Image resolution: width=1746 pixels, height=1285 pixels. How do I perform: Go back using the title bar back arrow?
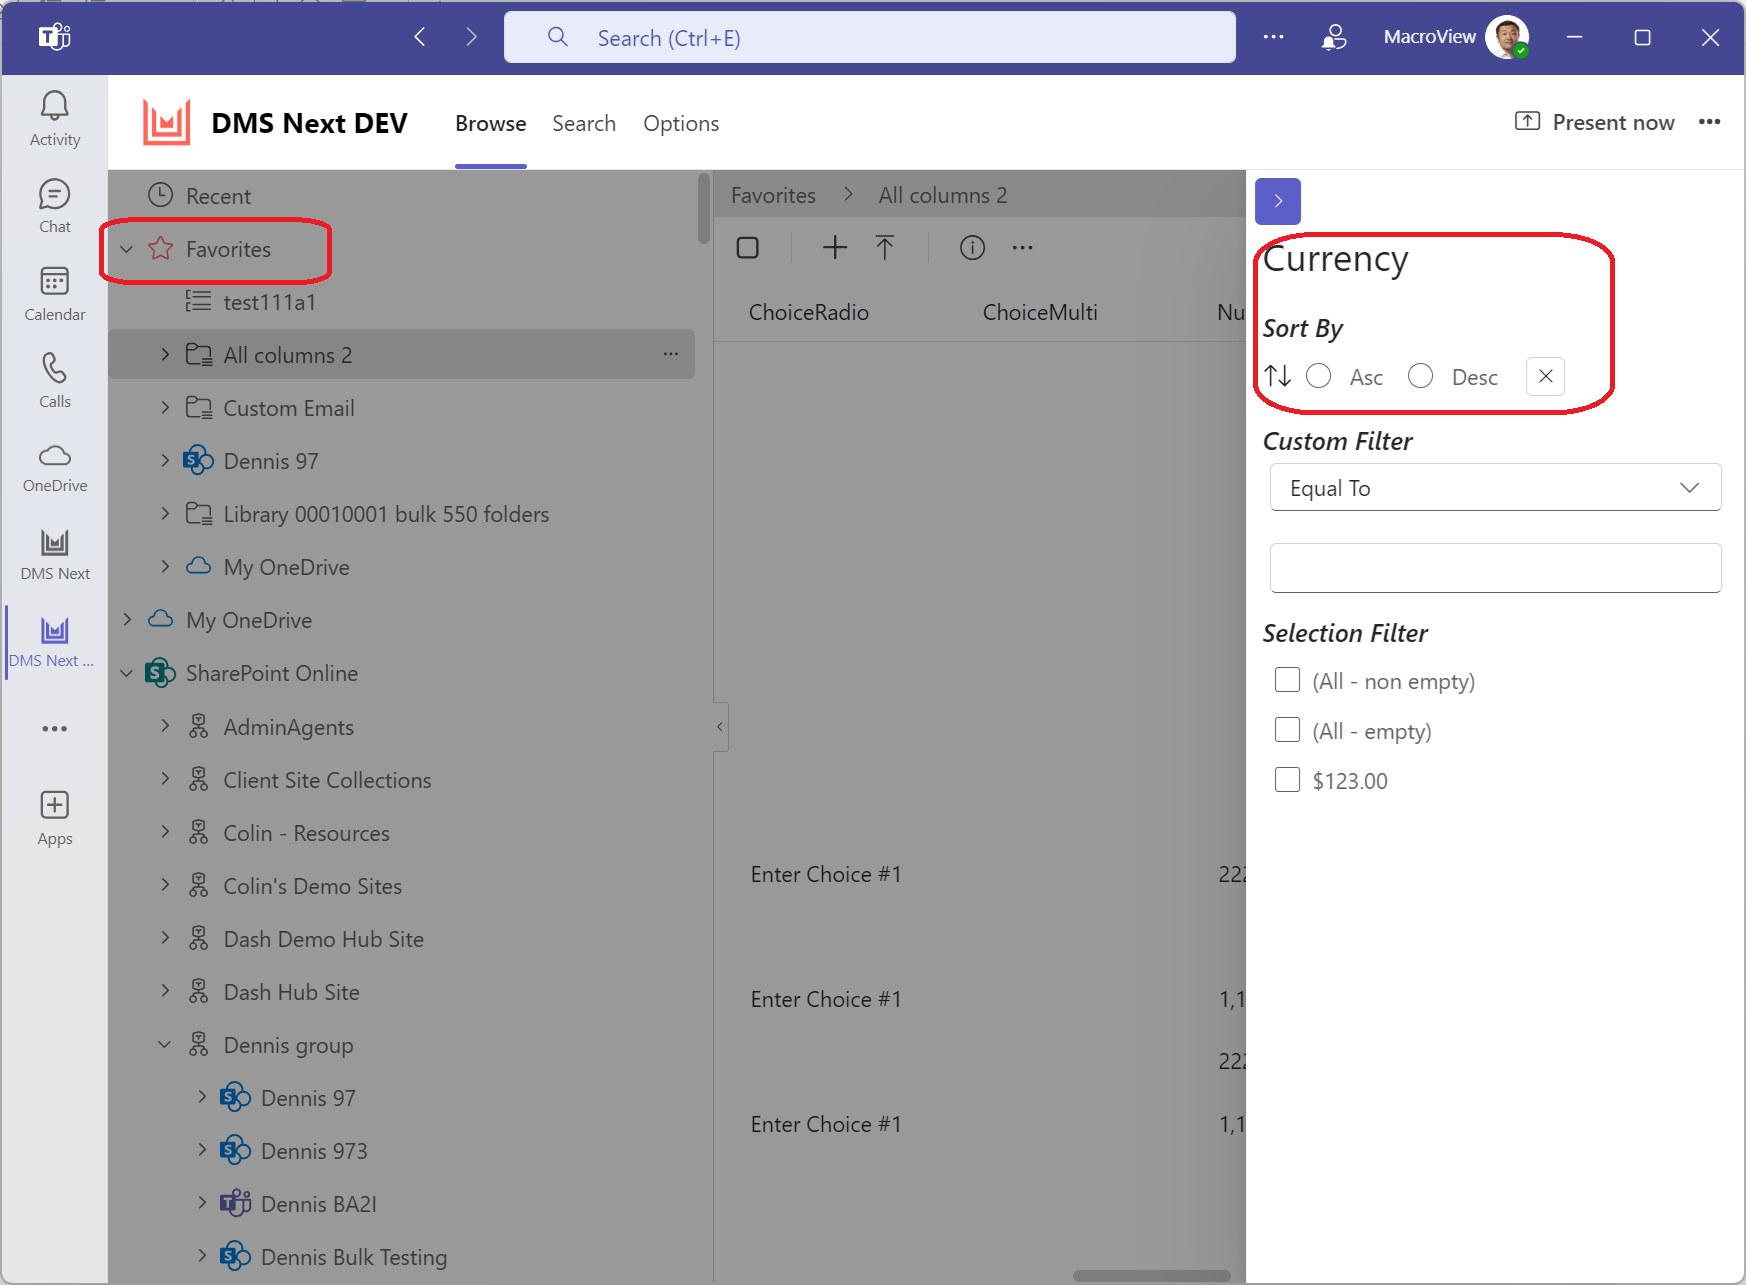pyautogui.click(x=420, y=37)
